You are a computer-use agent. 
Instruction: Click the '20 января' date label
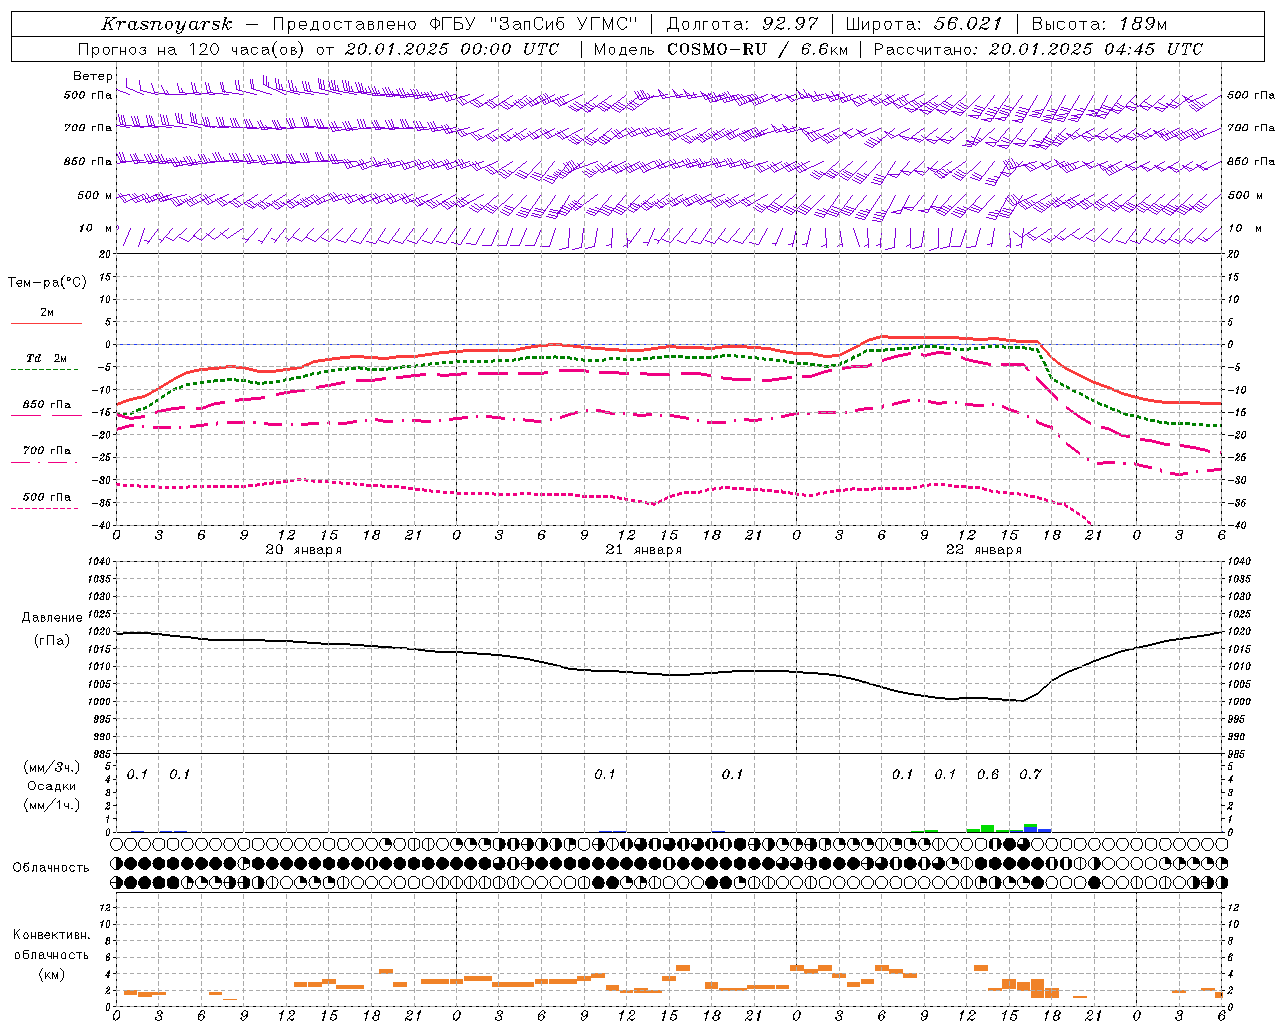click(303, 550)
